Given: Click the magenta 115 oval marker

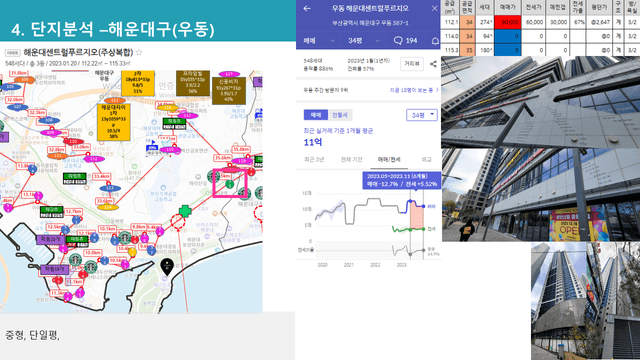Looking at the screenshot, I should coord(170,150).
